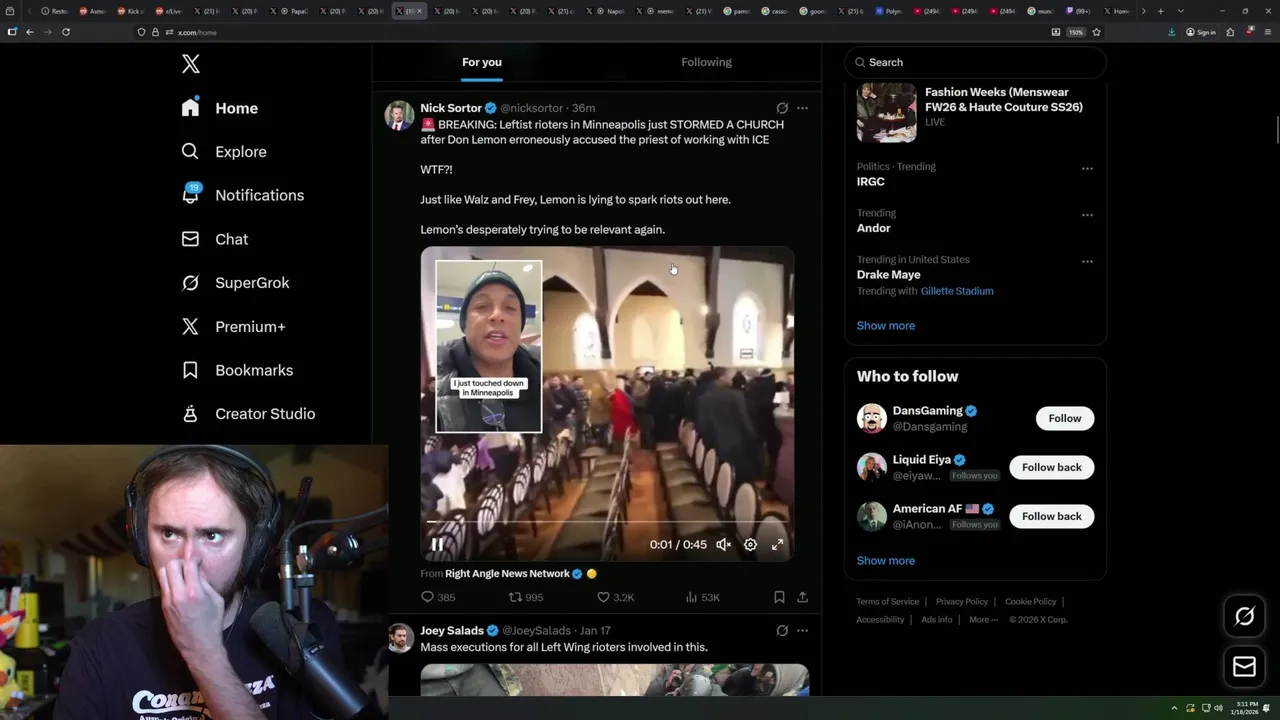Viewport: 1280px width, 720px height.
Task: Open more options for IRGC trend
Action: click(x=1087, y=168)
